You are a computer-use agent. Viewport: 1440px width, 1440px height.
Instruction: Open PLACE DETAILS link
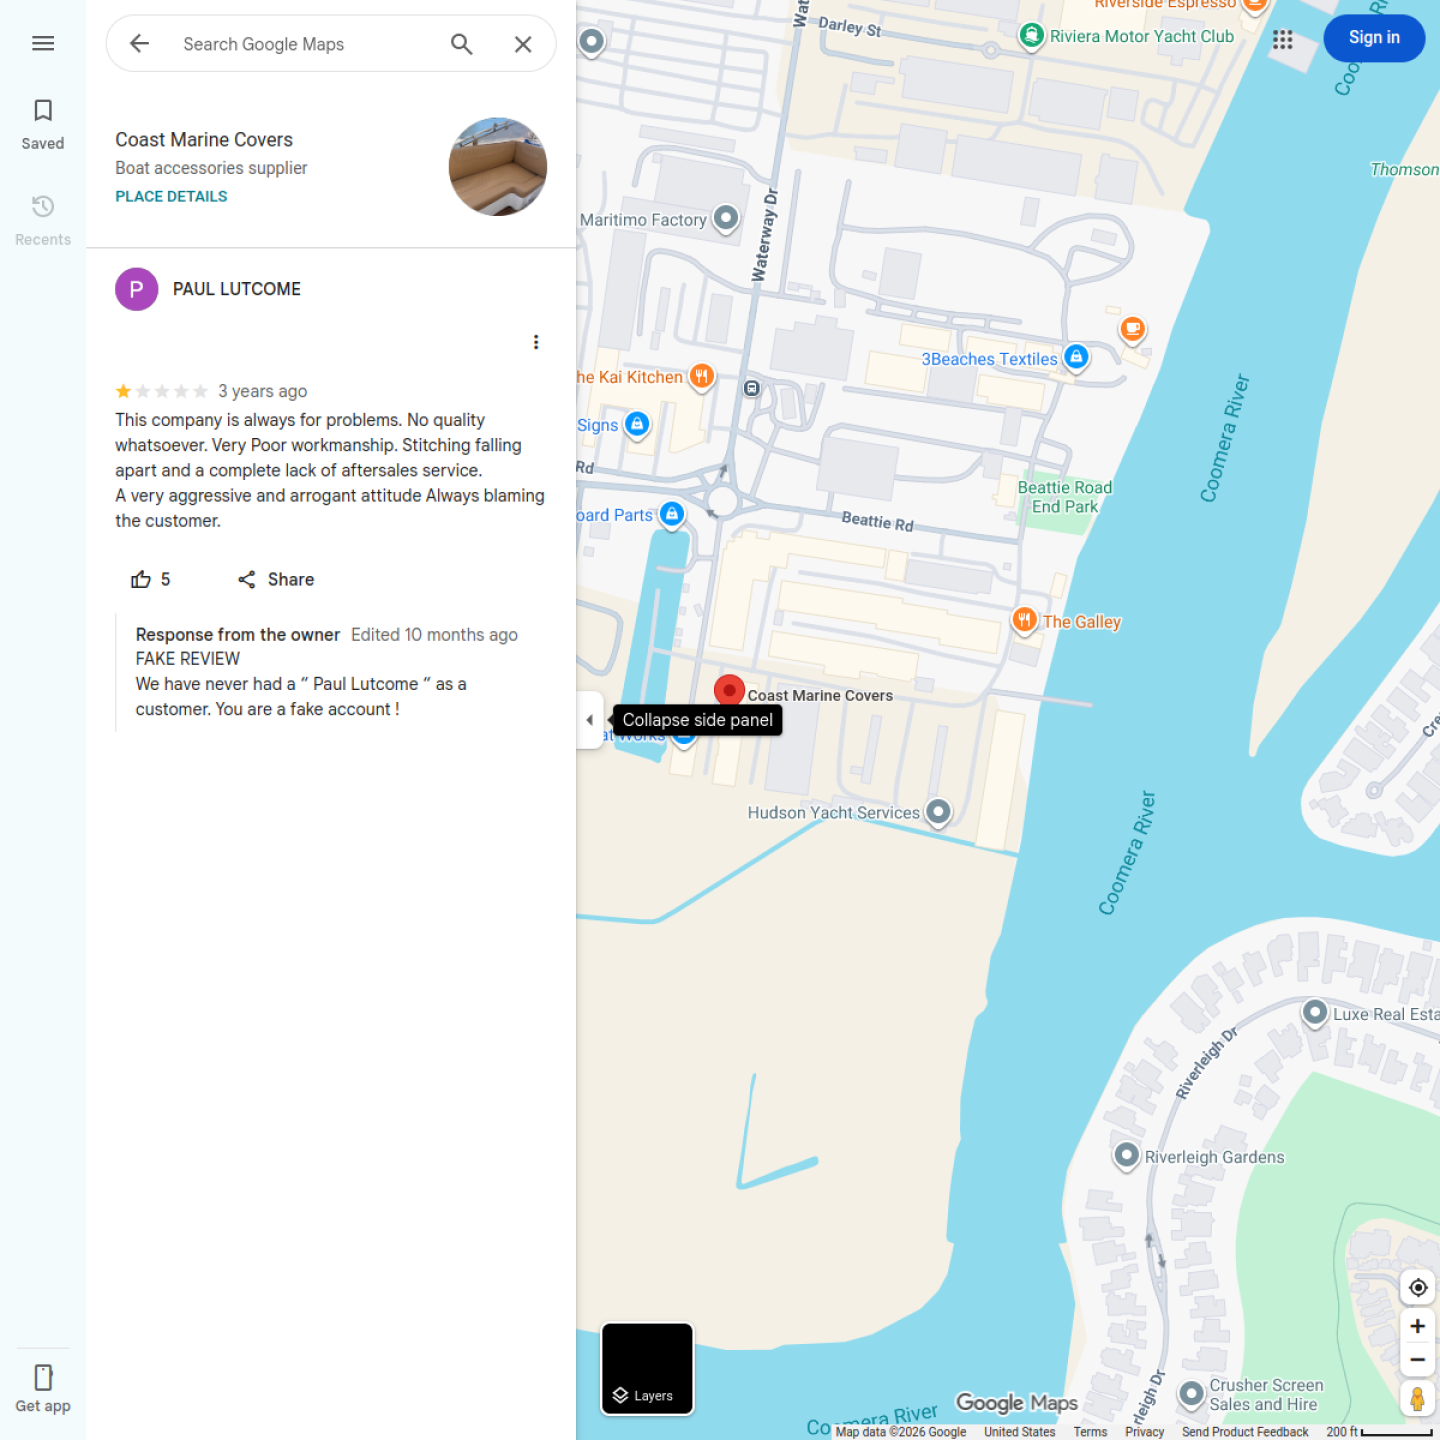(171, 196)
